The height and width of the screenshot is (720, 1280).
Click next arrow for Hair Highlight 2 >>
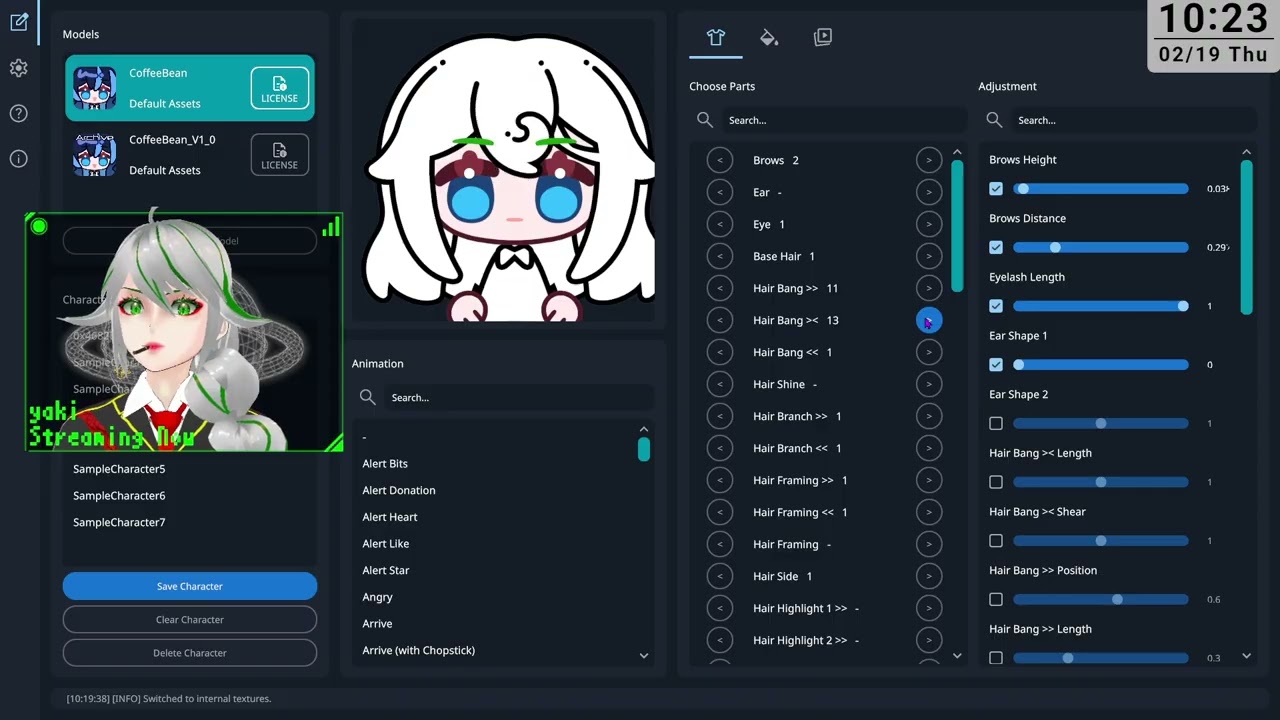(x=929, y=640)
